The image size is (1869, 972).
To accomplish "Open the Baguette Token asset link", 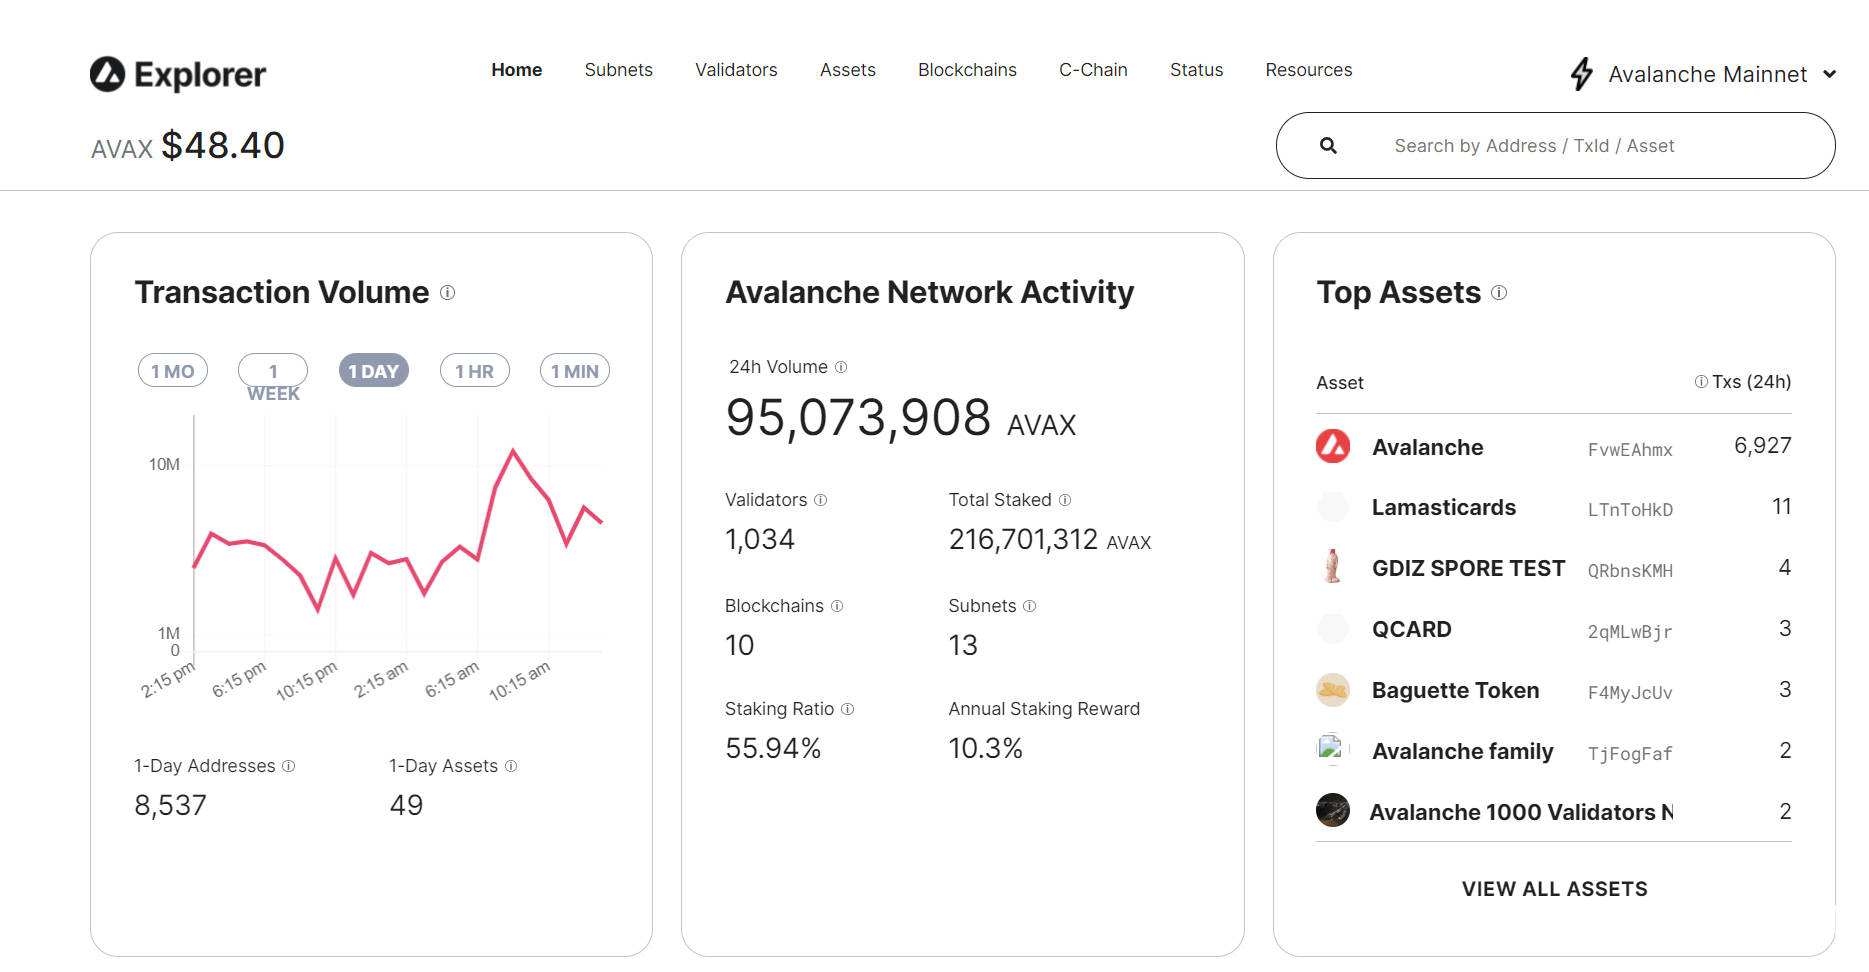I will 1455,690.
